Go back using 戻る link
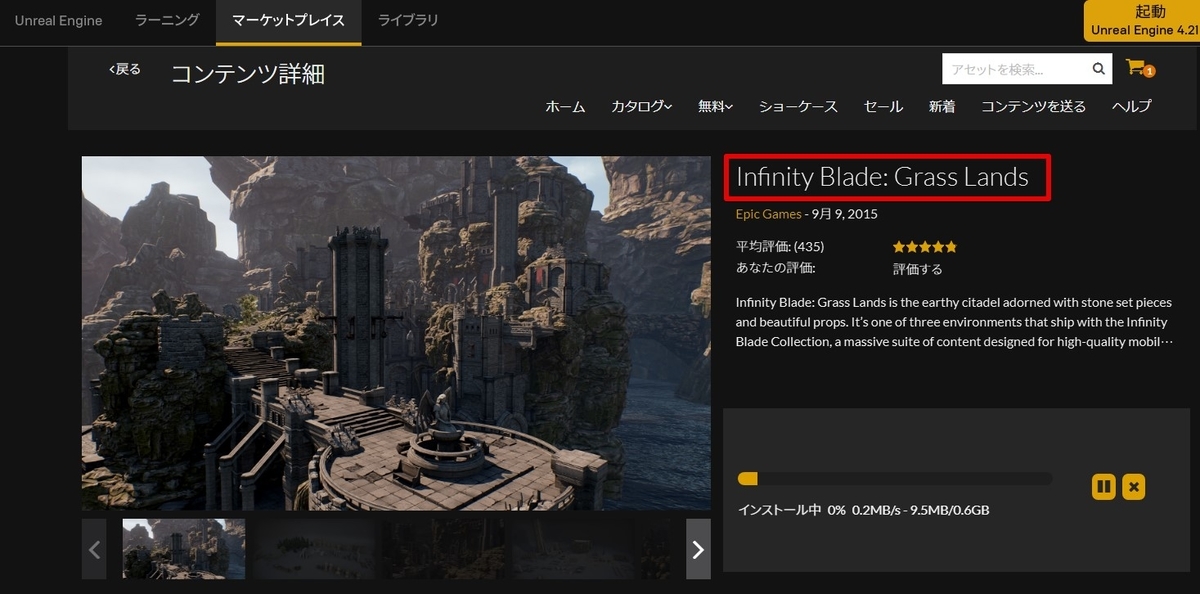This screenshot has width=1200, height=594. pyautogui.click(x=125, y=69)
